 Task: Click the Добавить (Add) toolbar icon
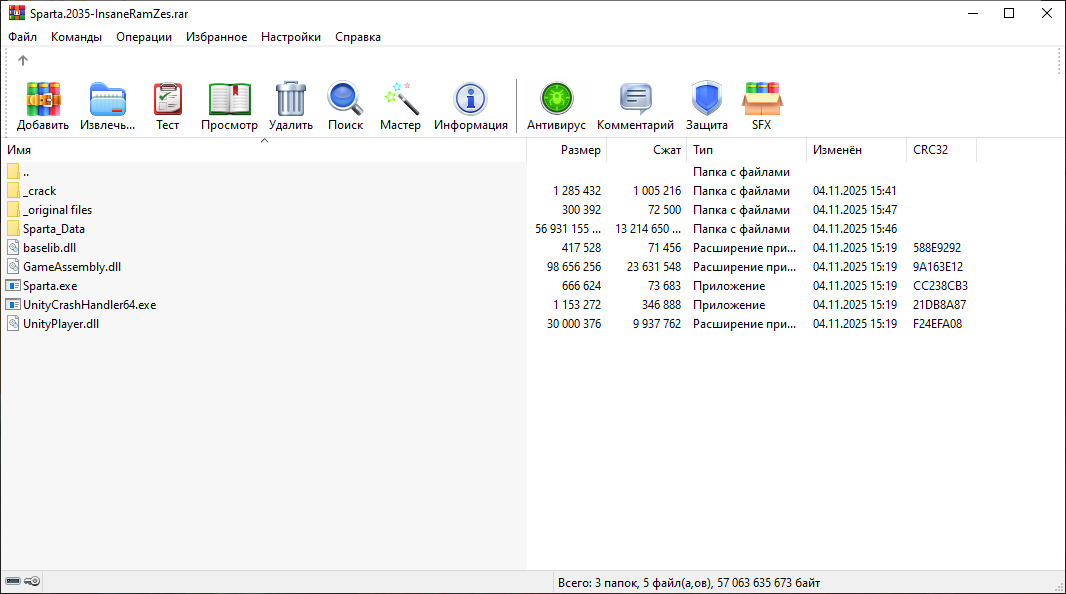click(x=43, y=100)
